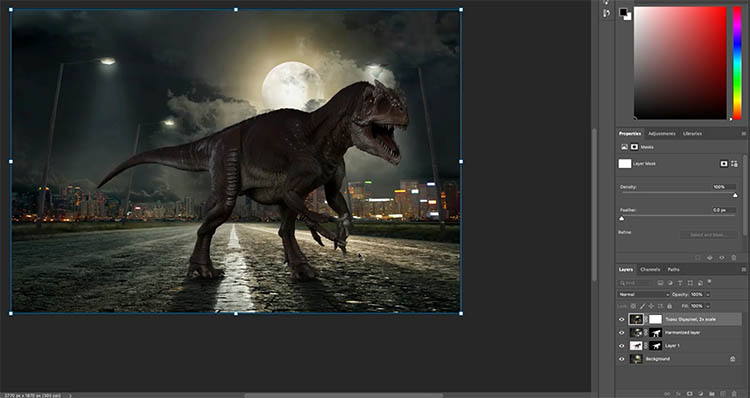Click the Fill value field
Viewport: 750px width, 398px height.
[696, 306]
